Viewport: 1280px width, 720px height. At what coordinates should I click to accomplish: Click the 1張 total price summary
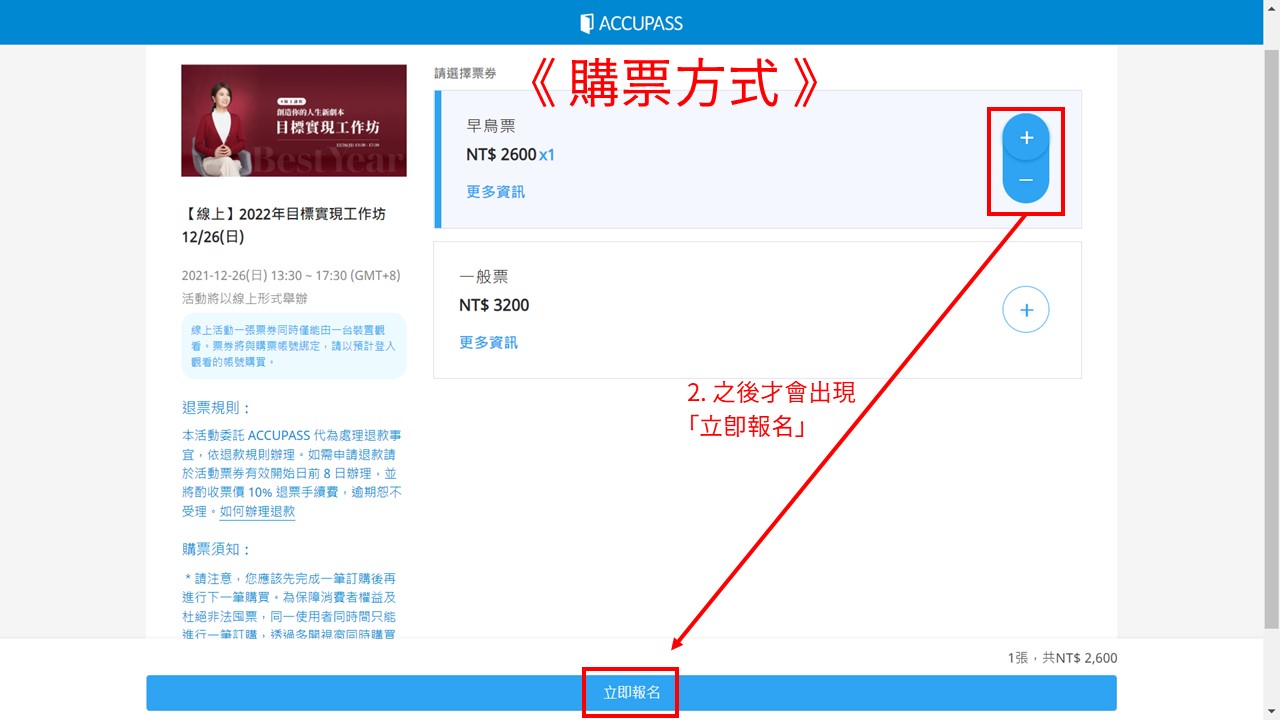[x=1062, y=658]
